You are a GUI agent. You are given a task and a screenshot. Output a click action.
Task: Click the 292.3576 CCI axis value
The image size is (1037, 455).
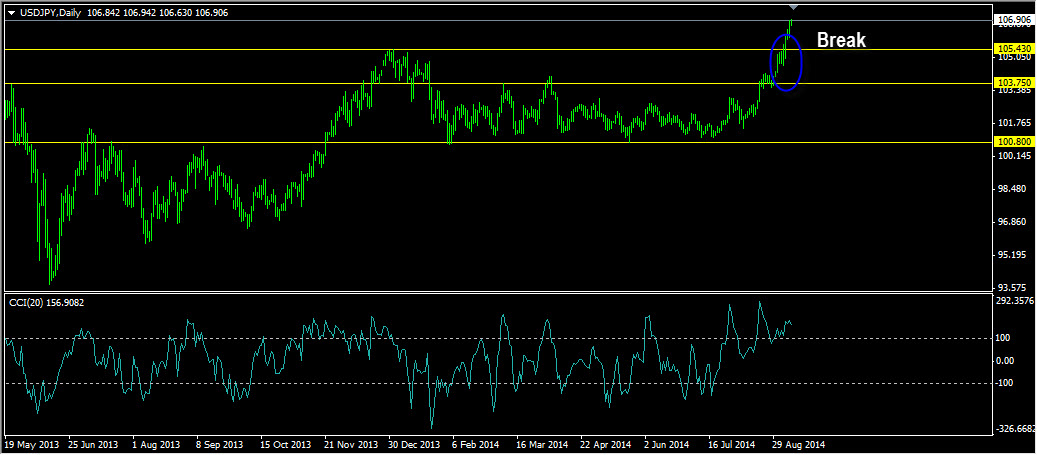coord(1013,301)
